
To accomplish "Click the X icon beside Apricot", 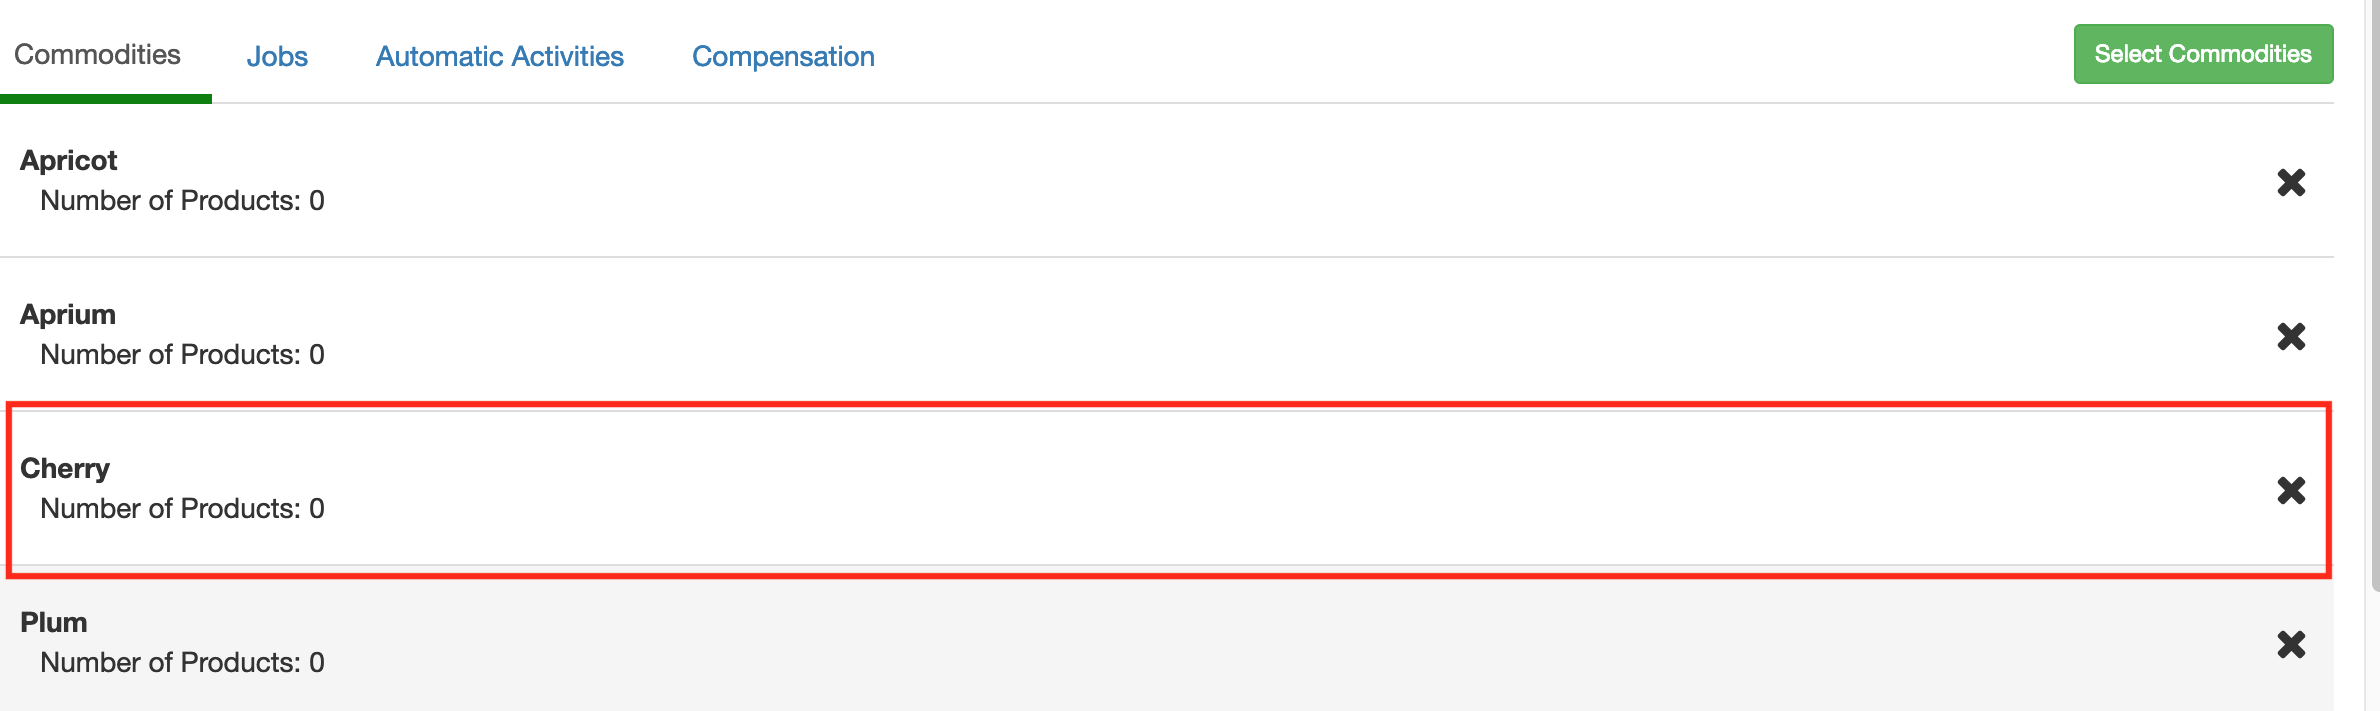I will [x=2291, y=182].
